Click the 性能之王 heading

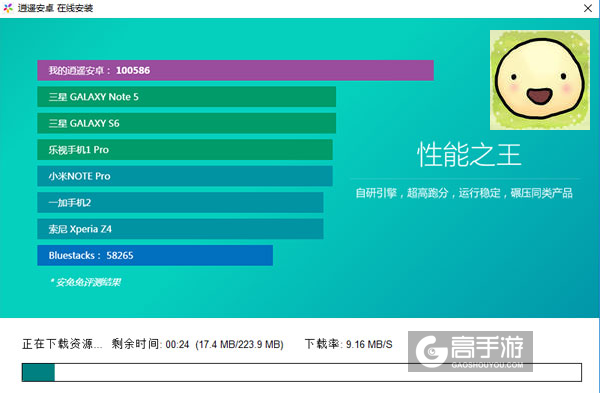pos(469,155)
